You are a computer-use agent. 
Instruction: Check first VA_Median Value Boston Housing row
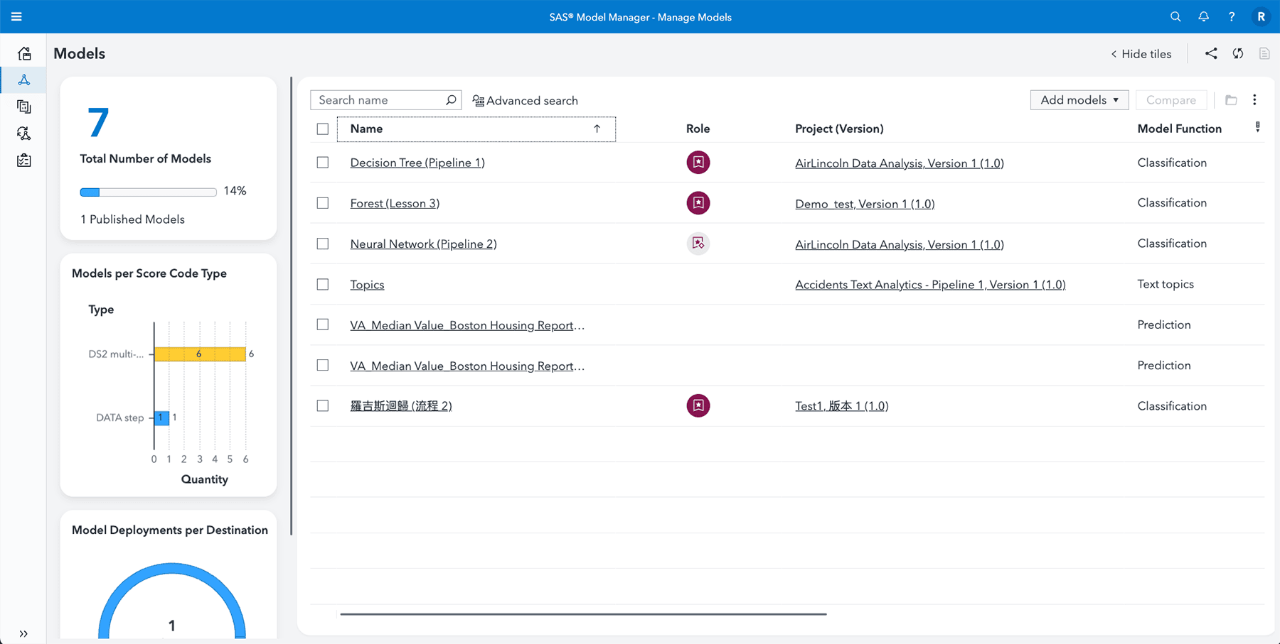pos(322,324)
